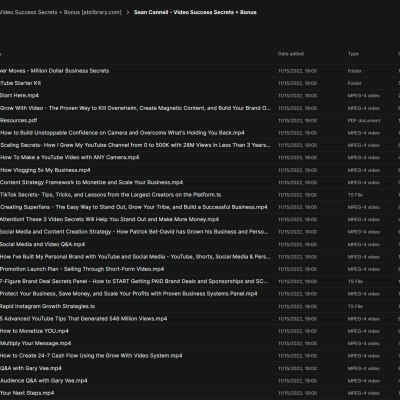
Task: Open the atslibrary.com parent breadcrumb folder
Action: (60, 12)
